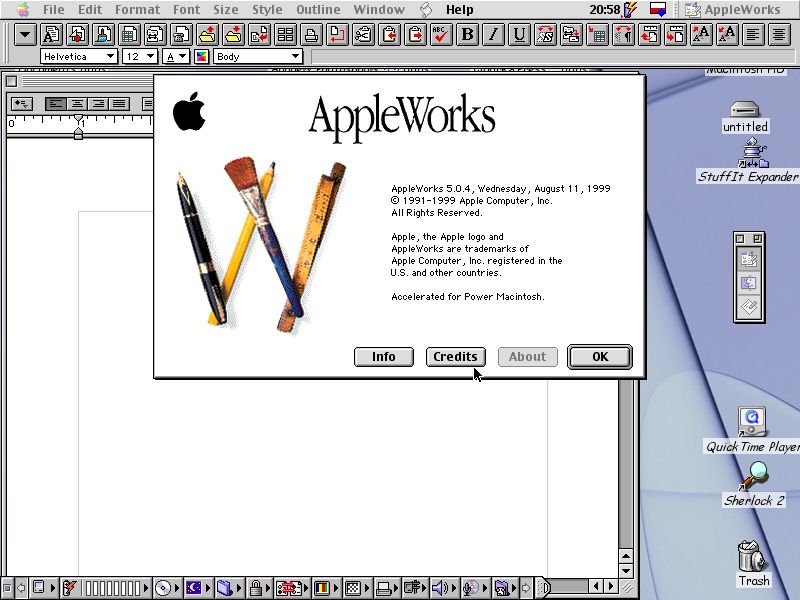Image resolution: width=800 pixels, height=600 pixels.
Task: Click the new database document icon
Action: (x=155, y=35)
